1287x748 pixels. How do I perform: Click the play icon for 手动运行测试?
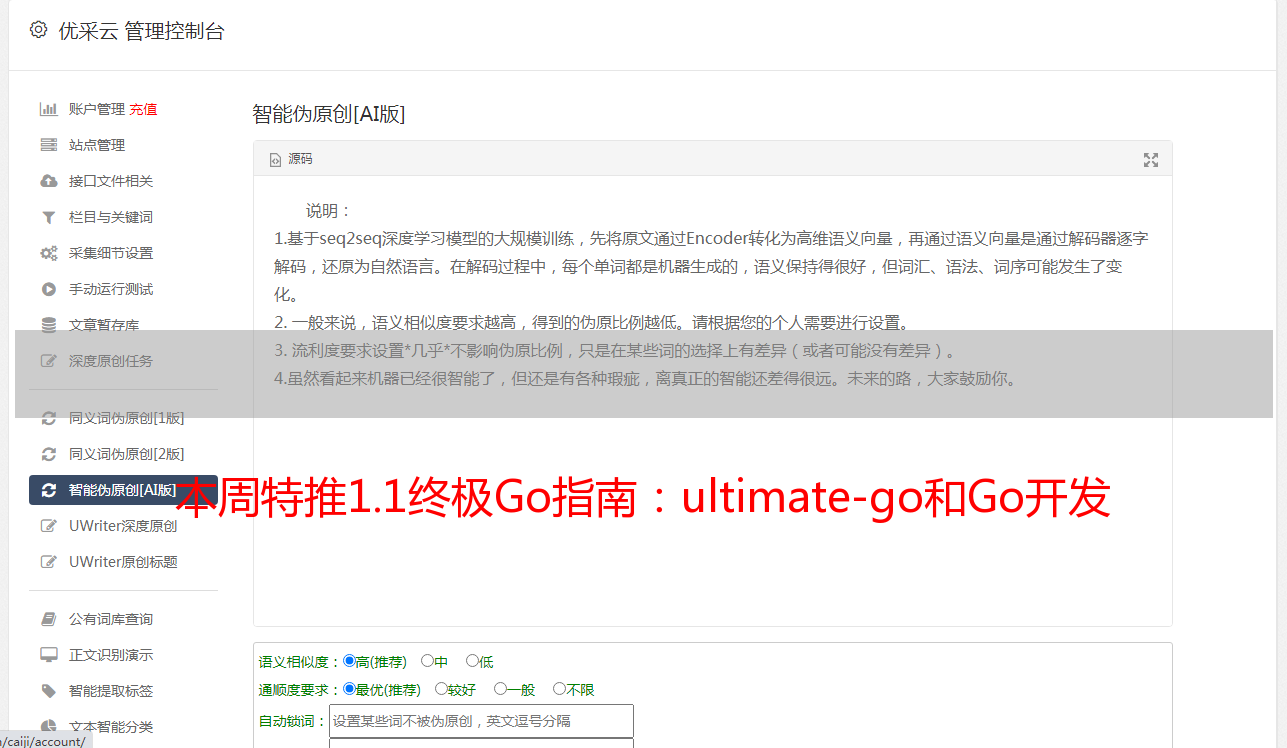pyautogui.click(x=48, y=289)
